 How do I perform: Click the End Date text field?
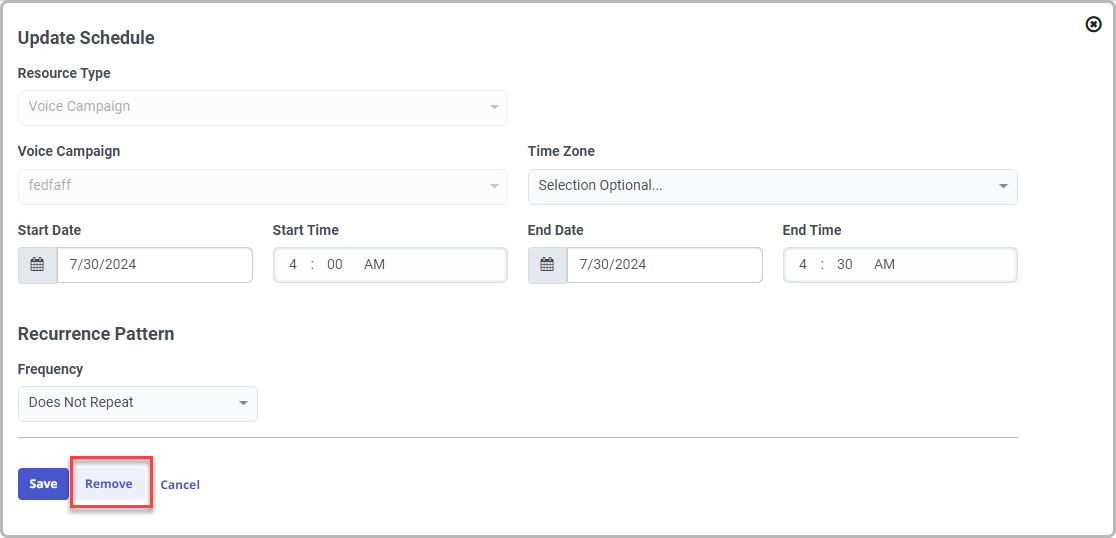(x=664, y=265)
